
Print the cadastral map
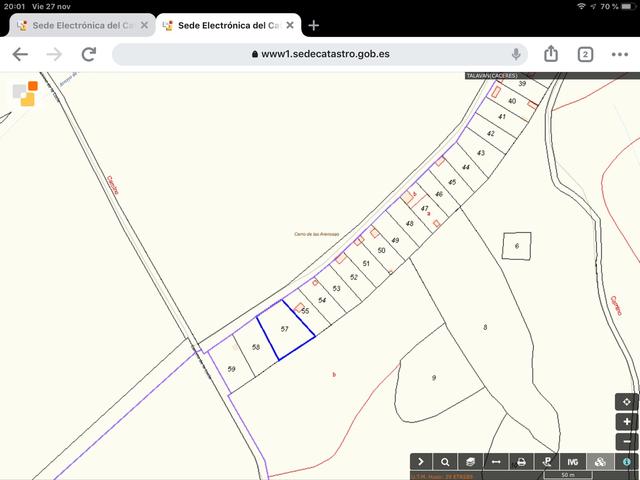click(x=521, y=462)
